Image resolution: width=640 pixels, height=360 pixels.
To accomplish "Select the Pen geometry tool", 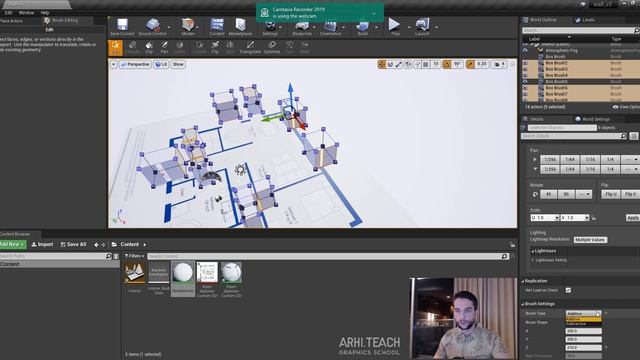I will point(164,48).
